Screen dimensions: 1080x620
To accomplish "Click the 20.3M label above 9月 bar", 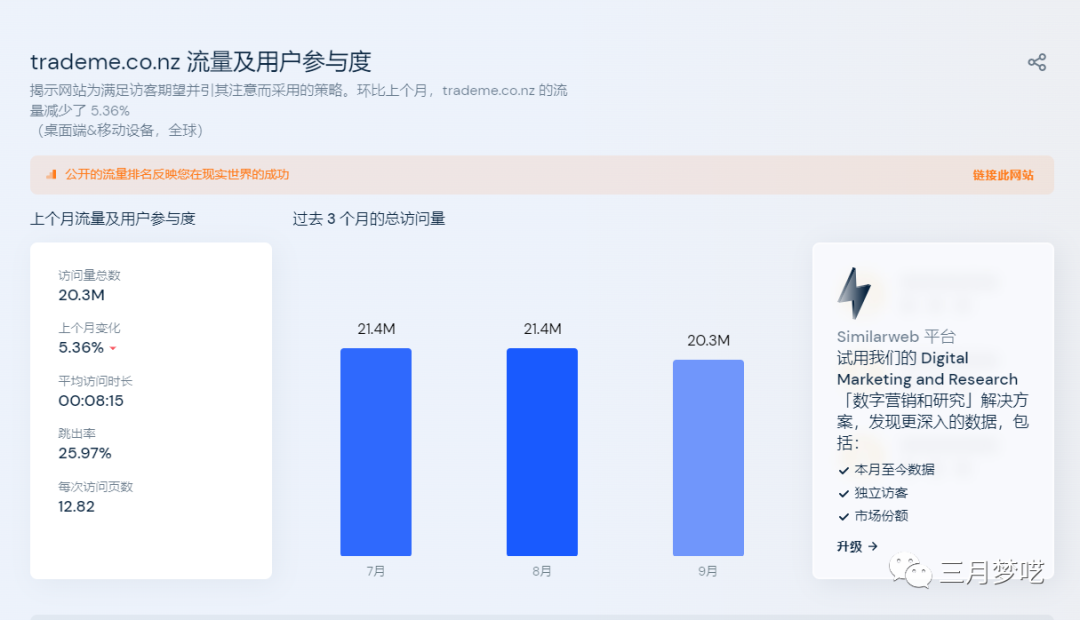I will [708, 340].
